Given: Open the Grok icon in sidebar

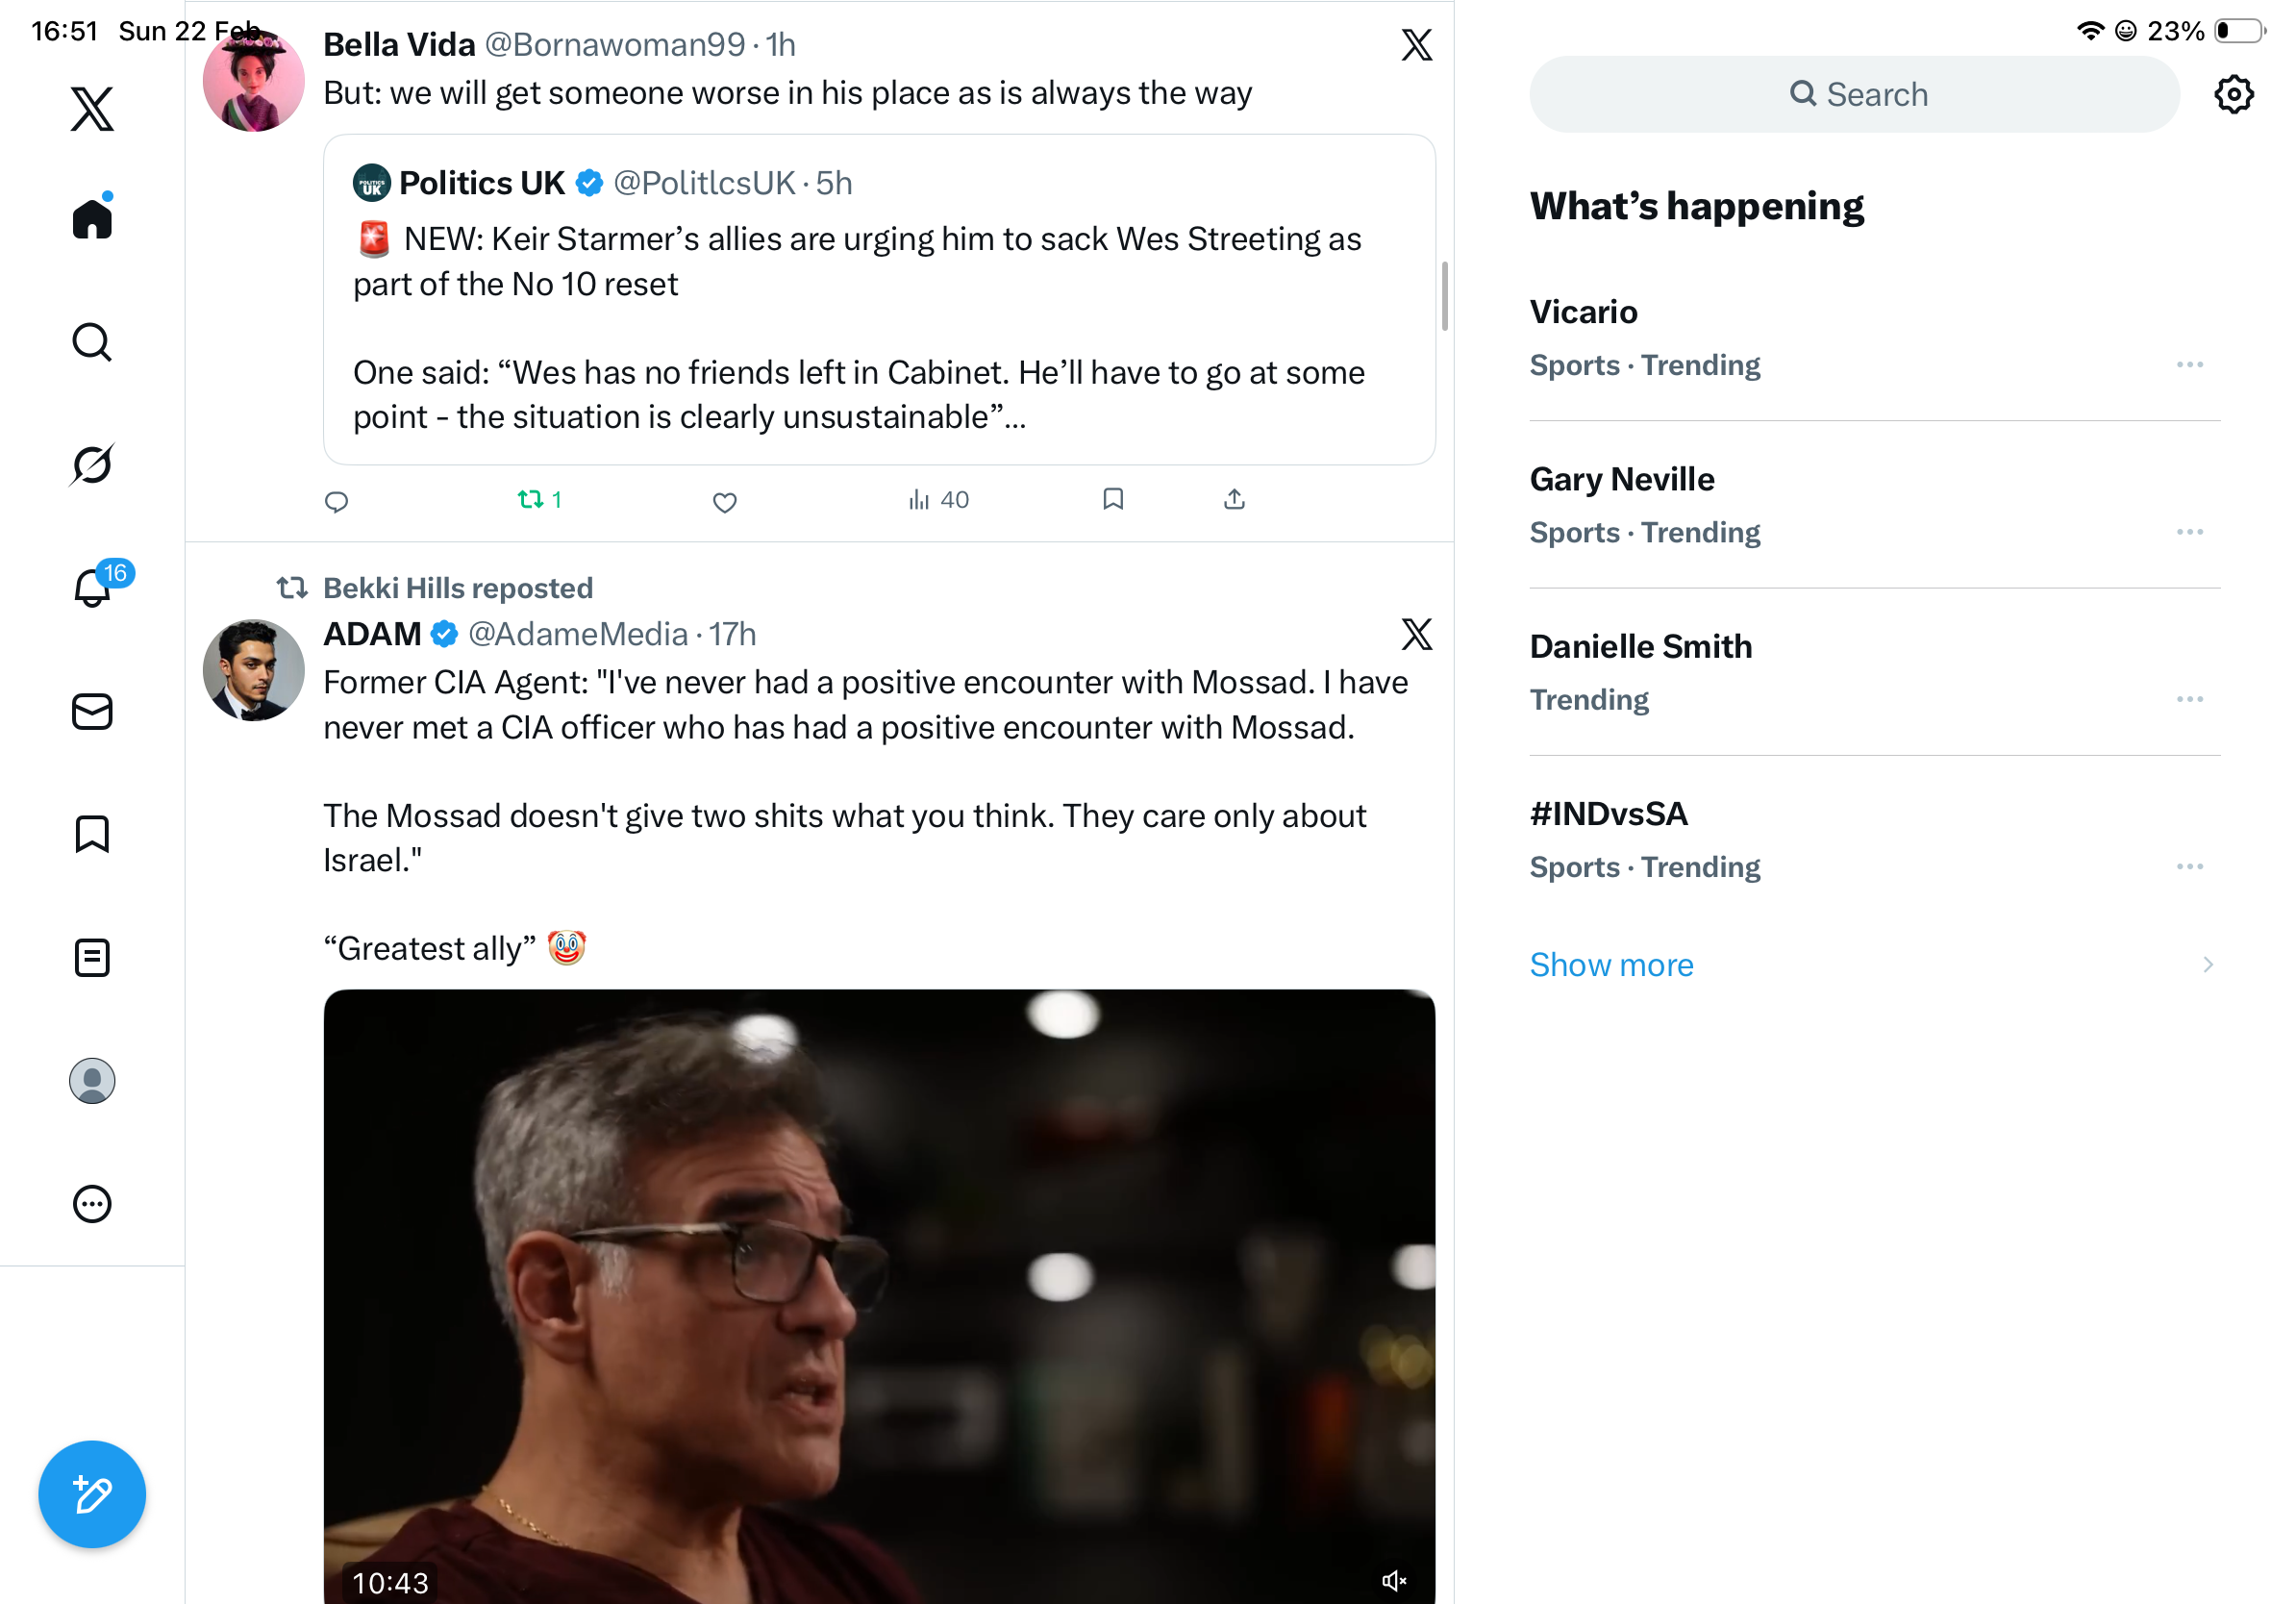Looking at the screenshot, I should [92, 464].
